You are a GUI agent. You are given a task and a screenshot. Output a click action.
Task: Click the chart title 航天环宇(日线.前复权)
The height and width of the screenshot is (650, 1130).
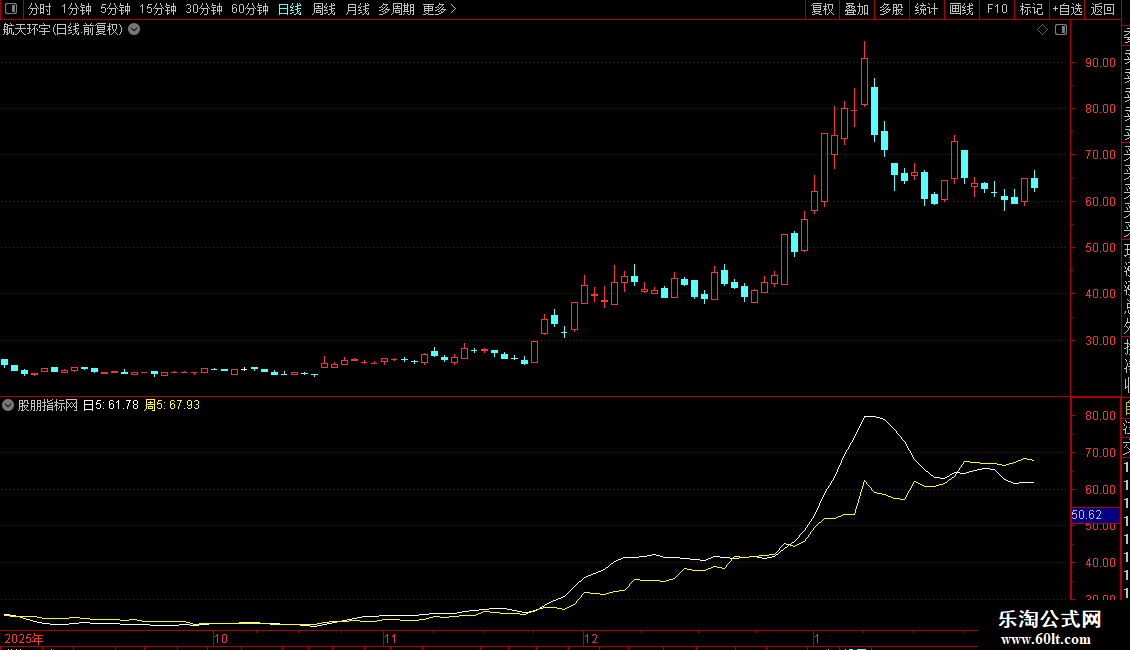pyautogui.click(x=63, y=30)
